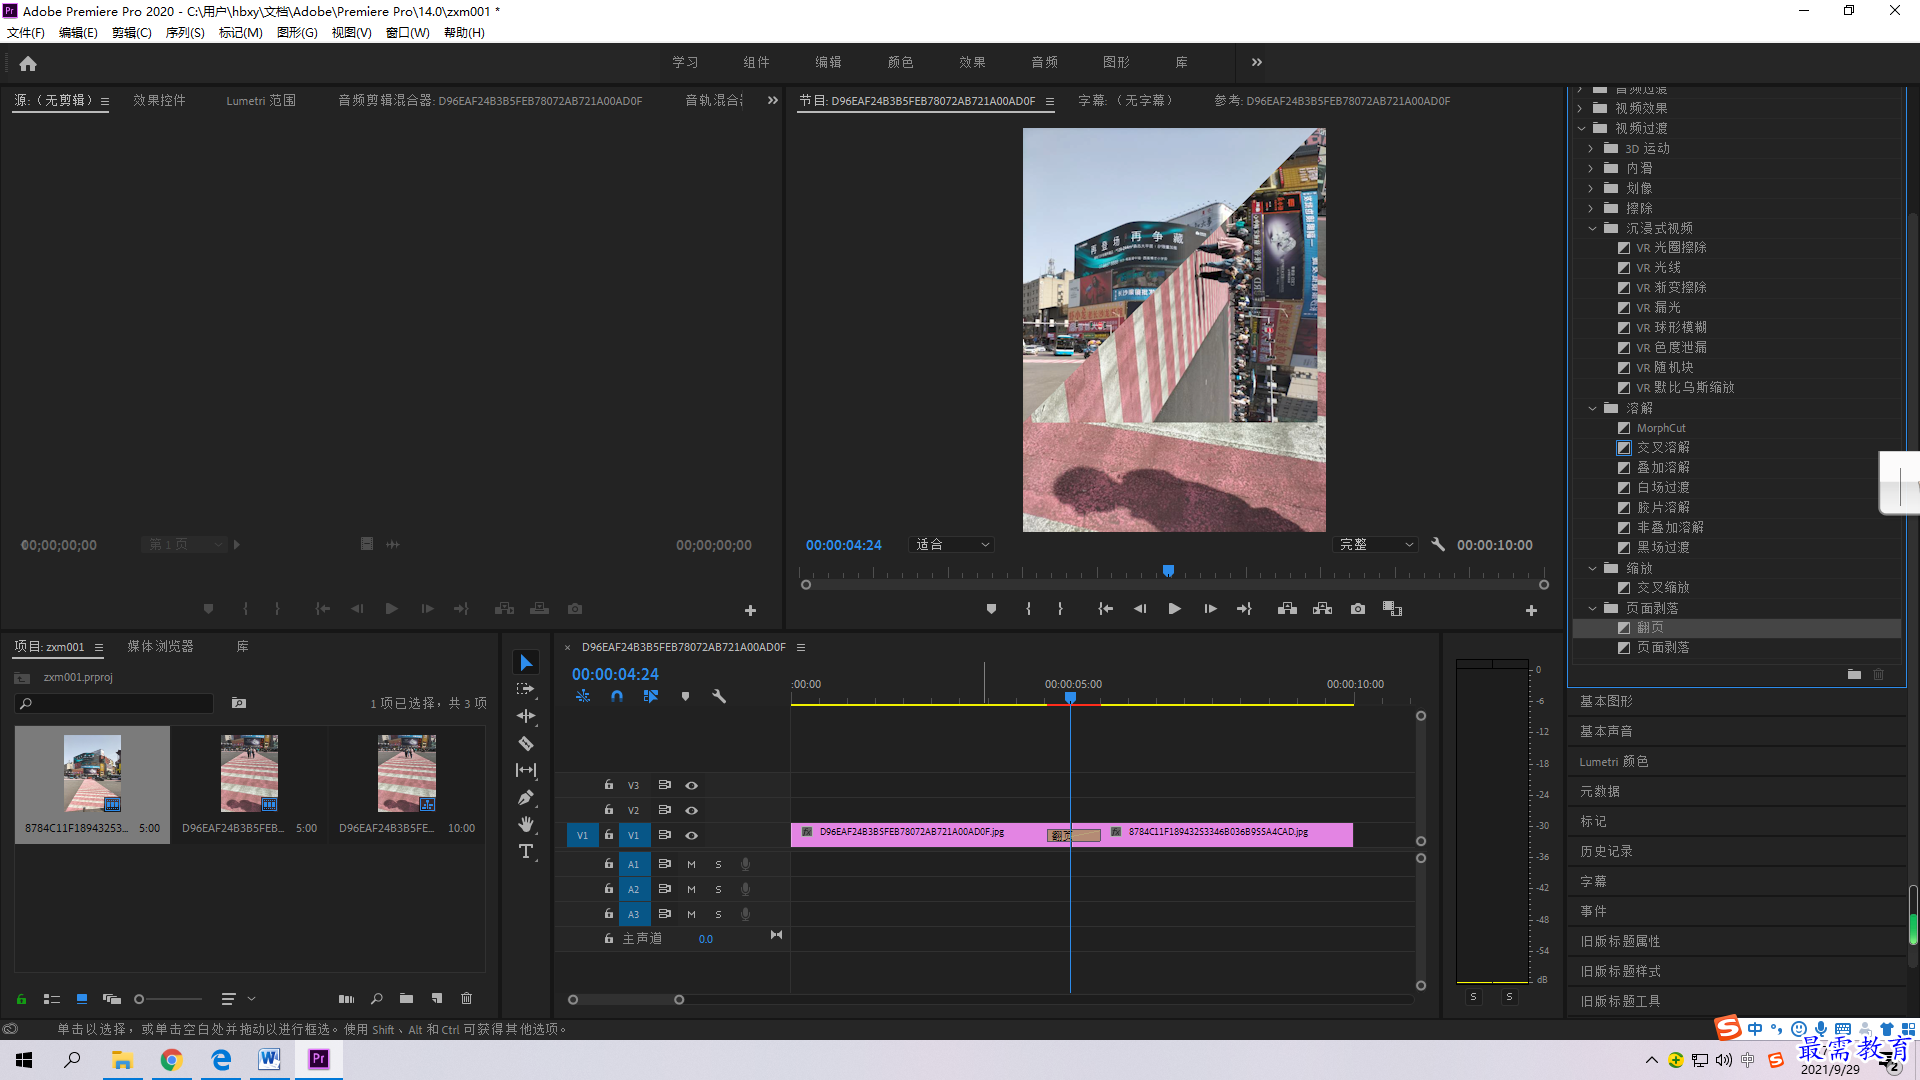Play the program monitor
Image resolution: width=1920 pixels, height=1080 pixels.
click(x=1175, y=609)
